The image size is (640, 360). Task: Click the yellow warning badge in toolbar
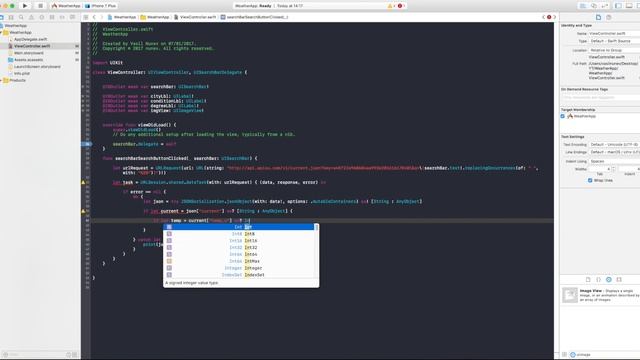pyautogui.click(x=391, y=6)
